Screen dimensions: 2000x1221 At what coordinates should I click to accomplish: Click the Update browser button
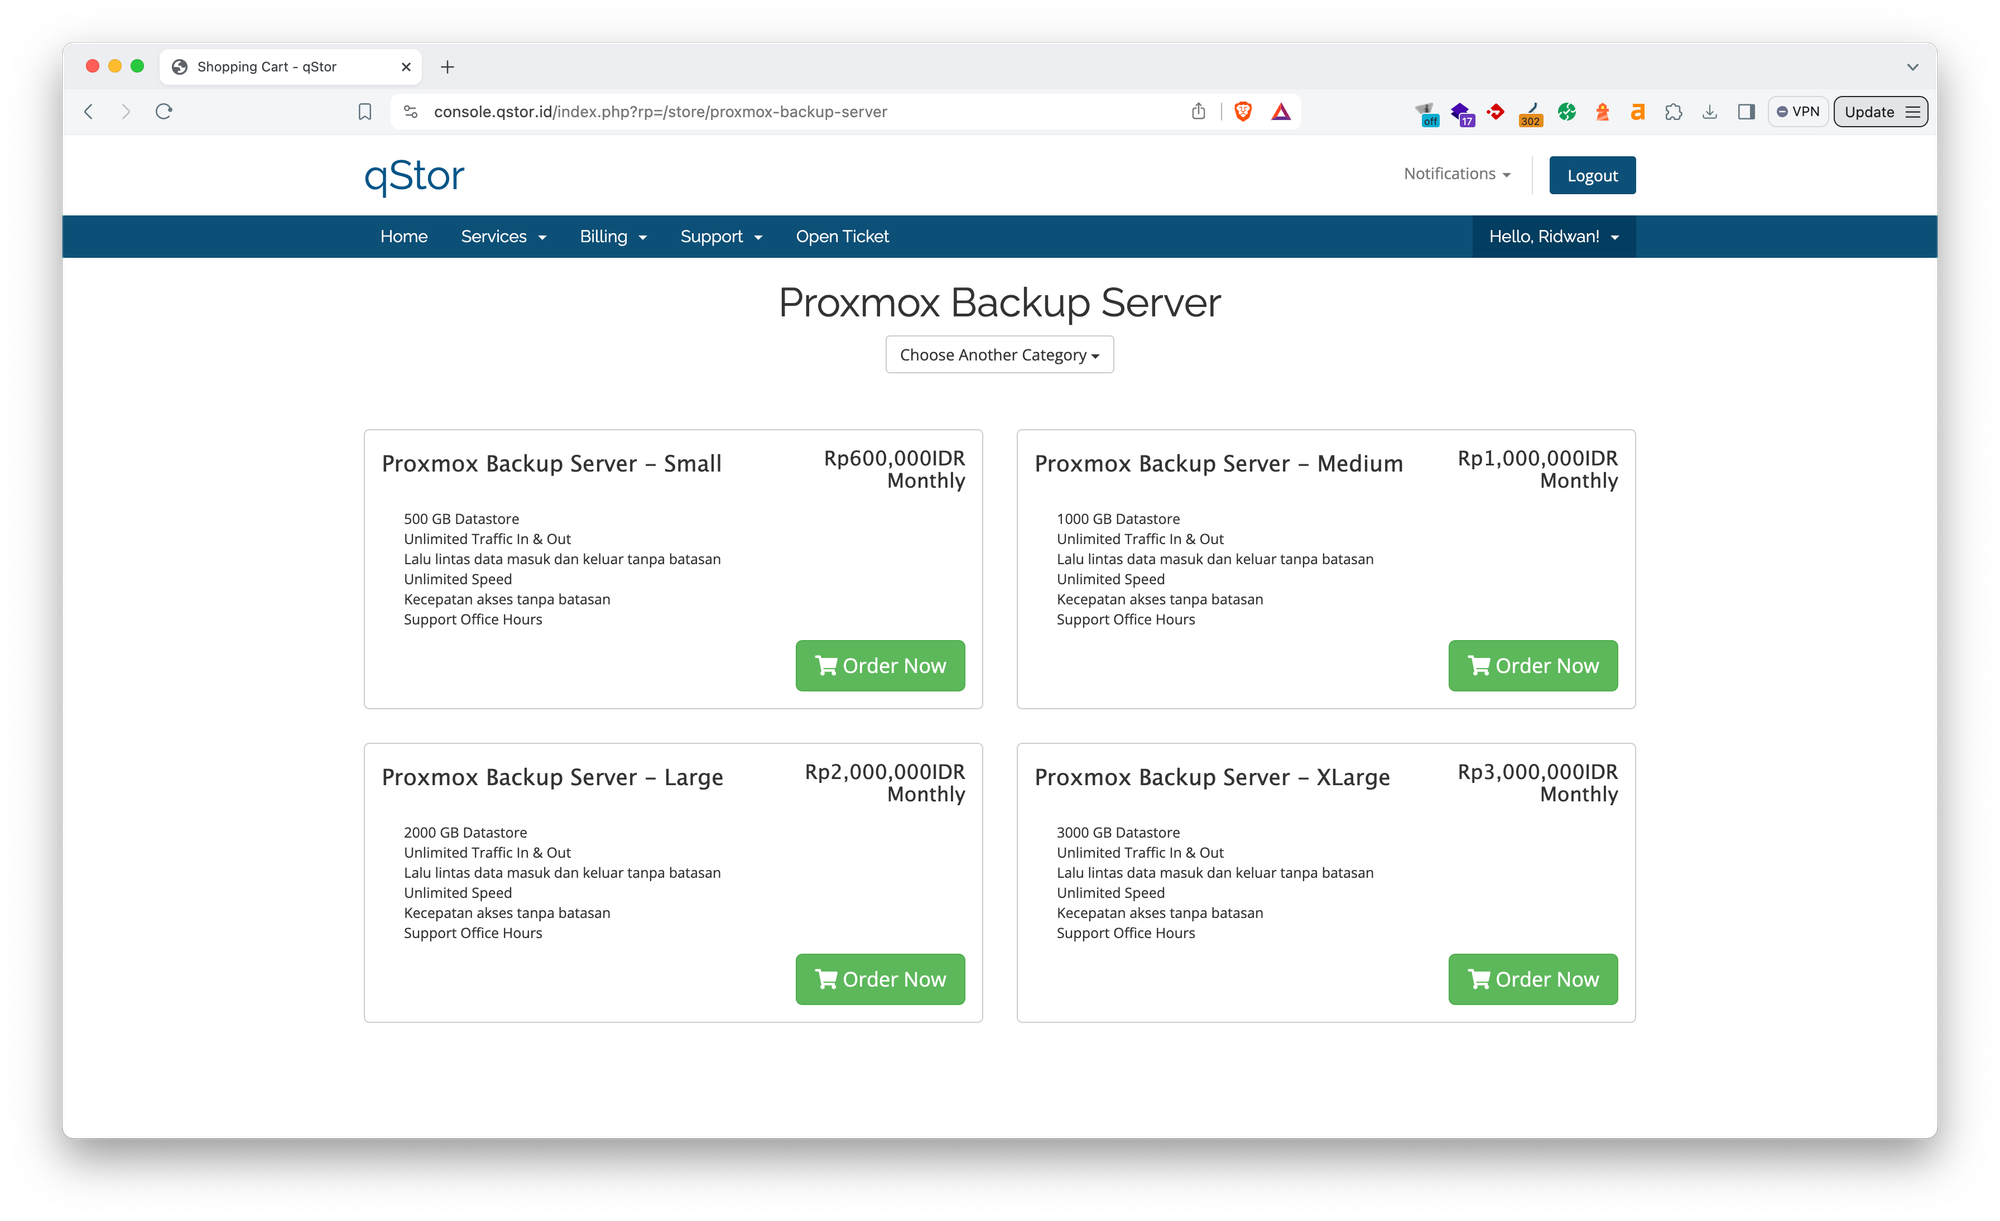pyautogui.click(x=1880, y=112)
